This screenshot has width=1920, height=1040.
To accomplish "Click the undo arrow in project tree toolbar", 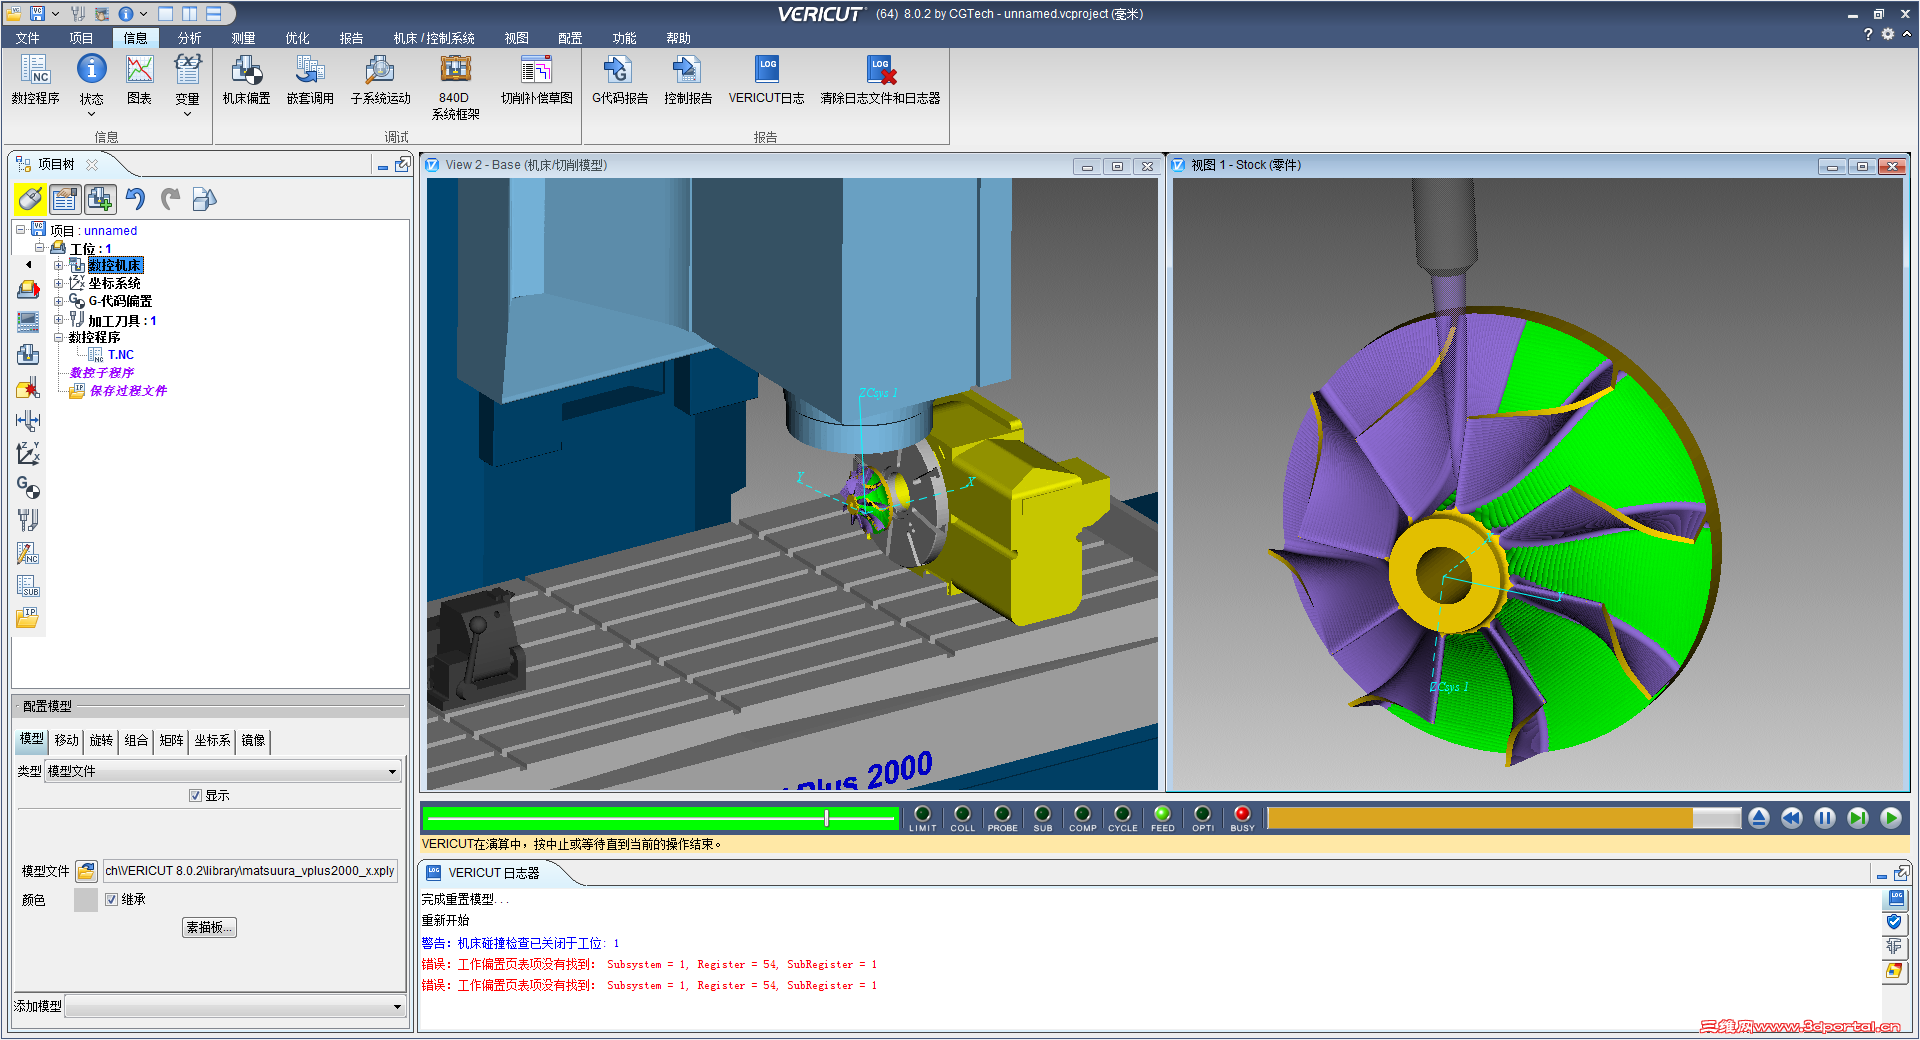I will pyautogui.click(x=135, y=199).
